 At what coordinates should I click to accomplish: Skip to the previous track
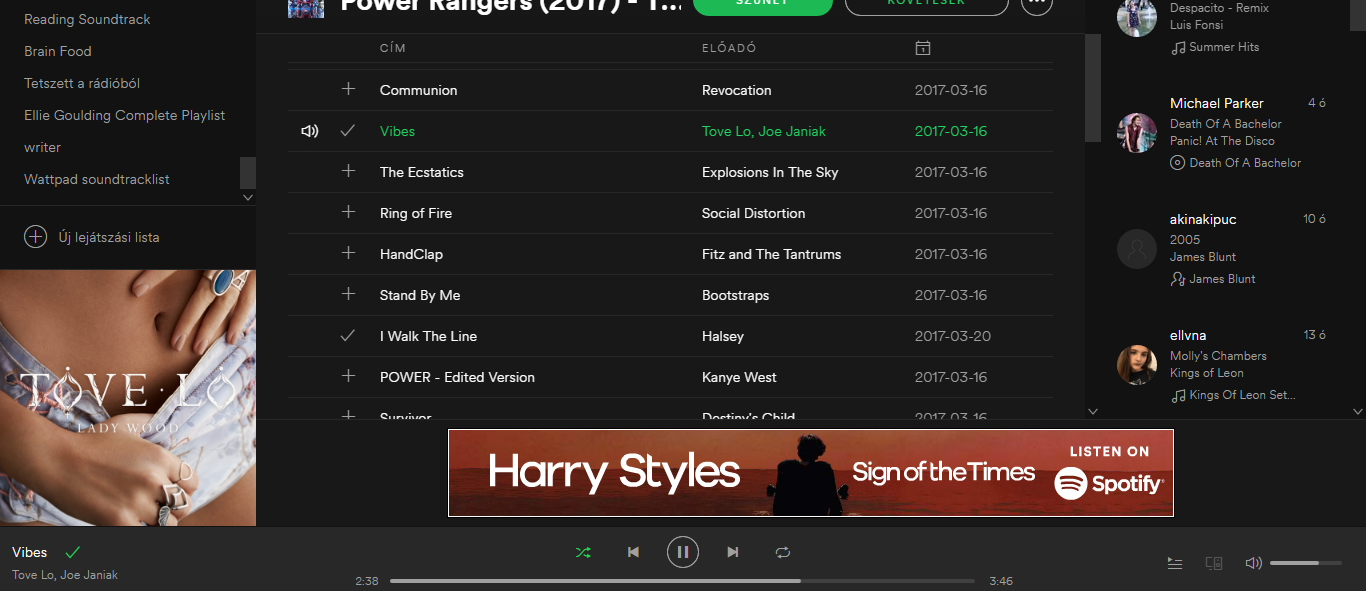tap(633, 552)
